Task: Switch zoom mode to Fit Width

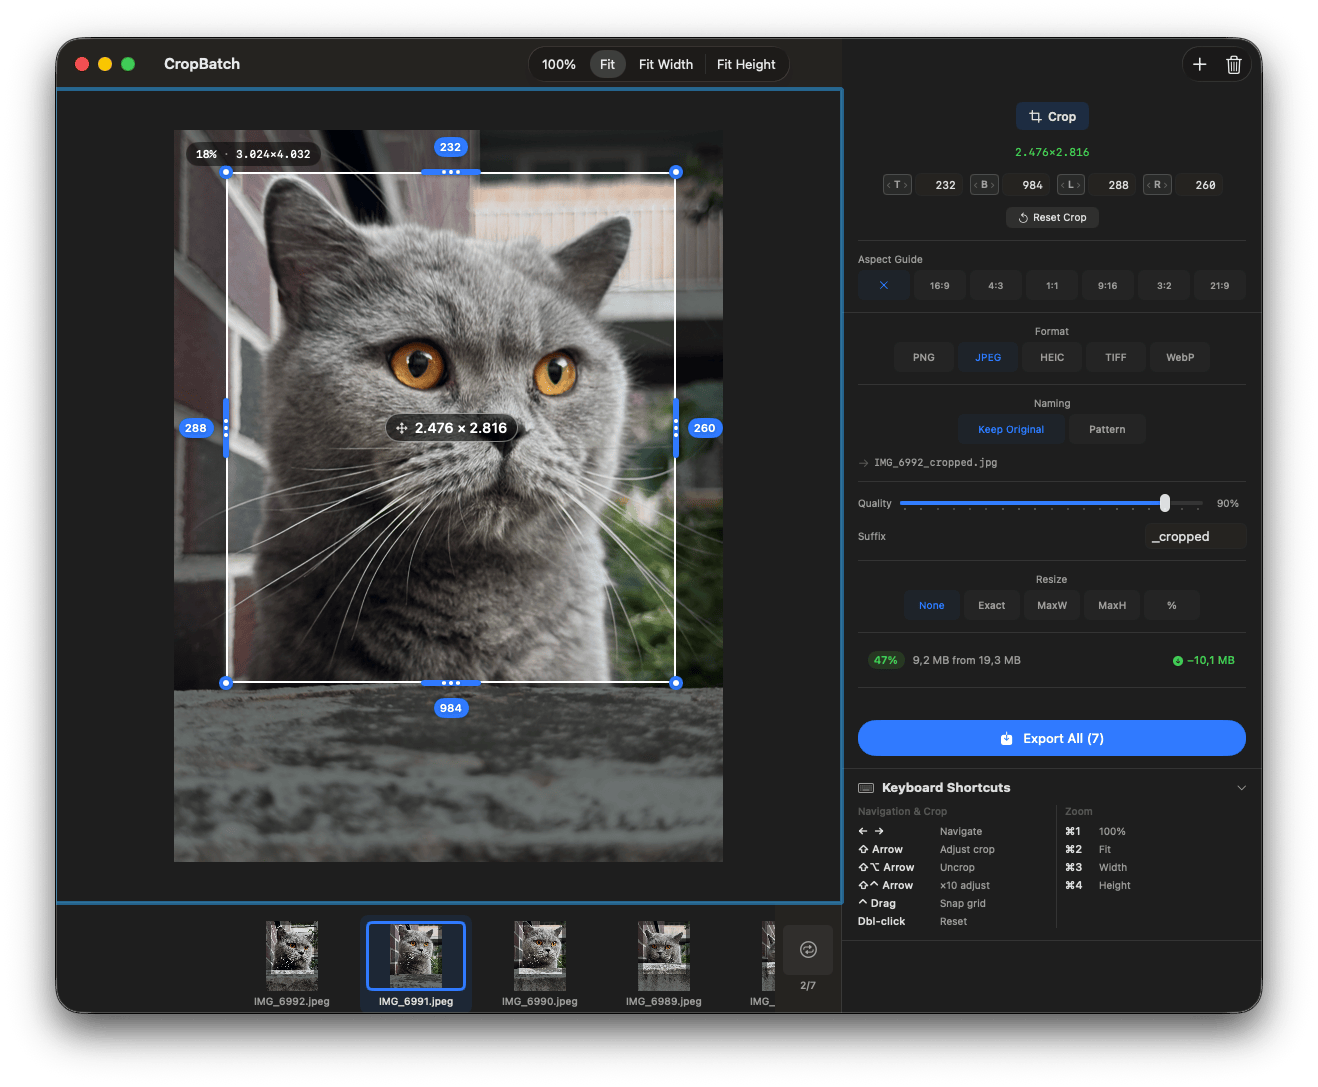Action: [666, 65]
